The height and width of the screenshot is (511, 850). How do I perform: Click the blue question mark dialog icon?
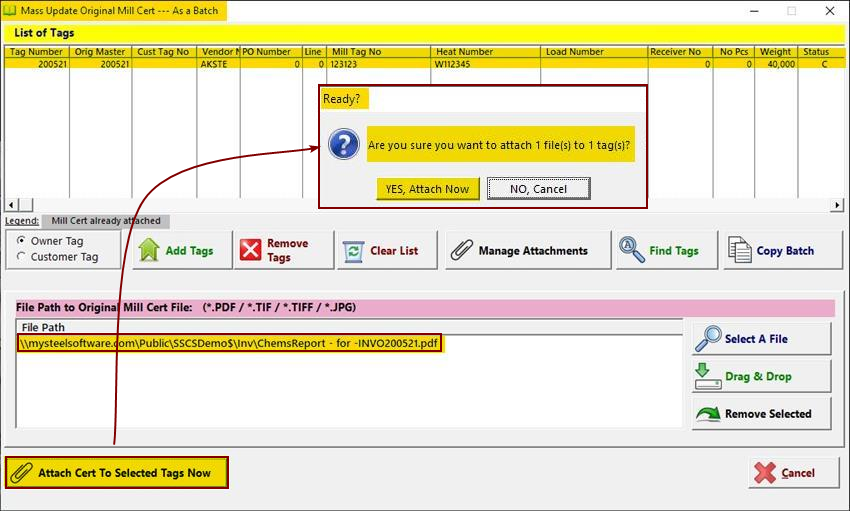point(344,144)
